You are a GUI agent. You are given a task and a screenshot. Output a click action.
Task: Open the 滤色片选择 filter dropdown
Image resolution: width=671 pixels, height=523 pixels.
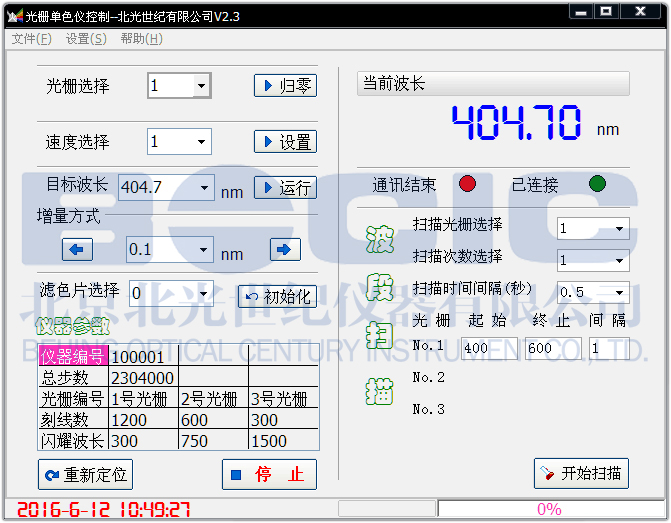coord(204,294)
